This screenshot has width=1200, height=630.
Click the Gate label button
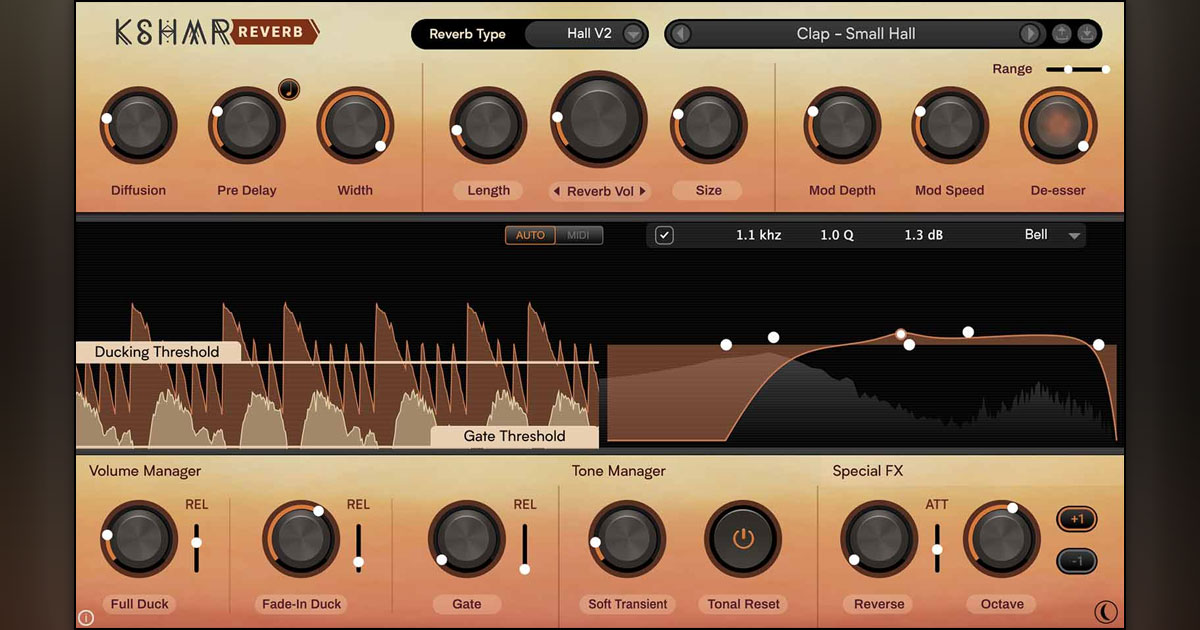[x=466, y=604]
